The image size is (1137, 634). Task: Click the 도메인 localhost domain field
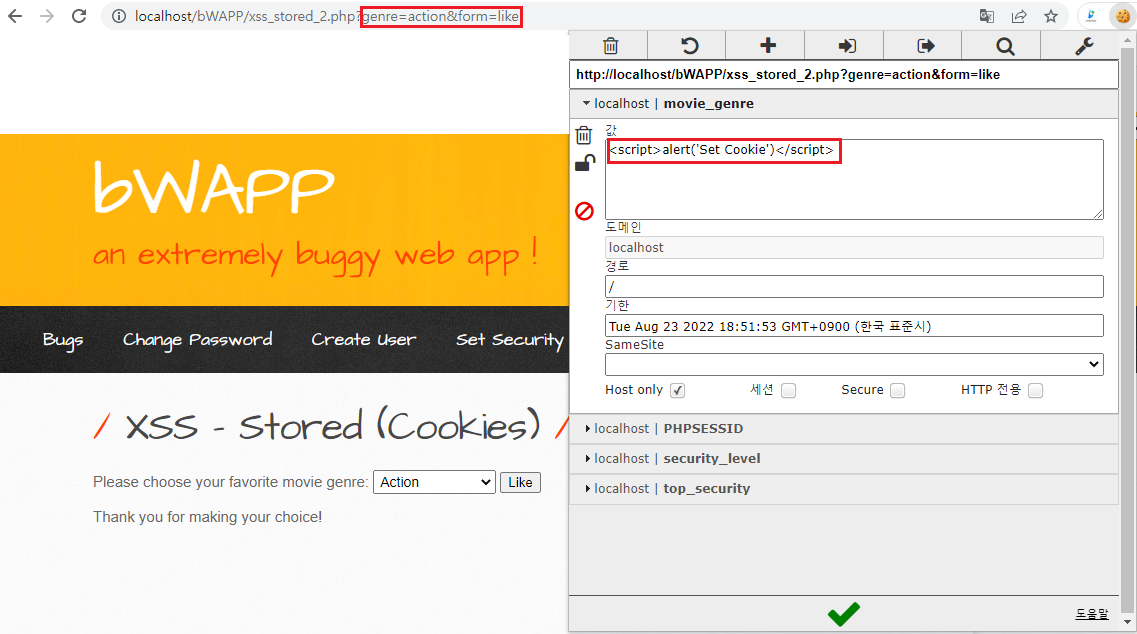pos(854,247)
